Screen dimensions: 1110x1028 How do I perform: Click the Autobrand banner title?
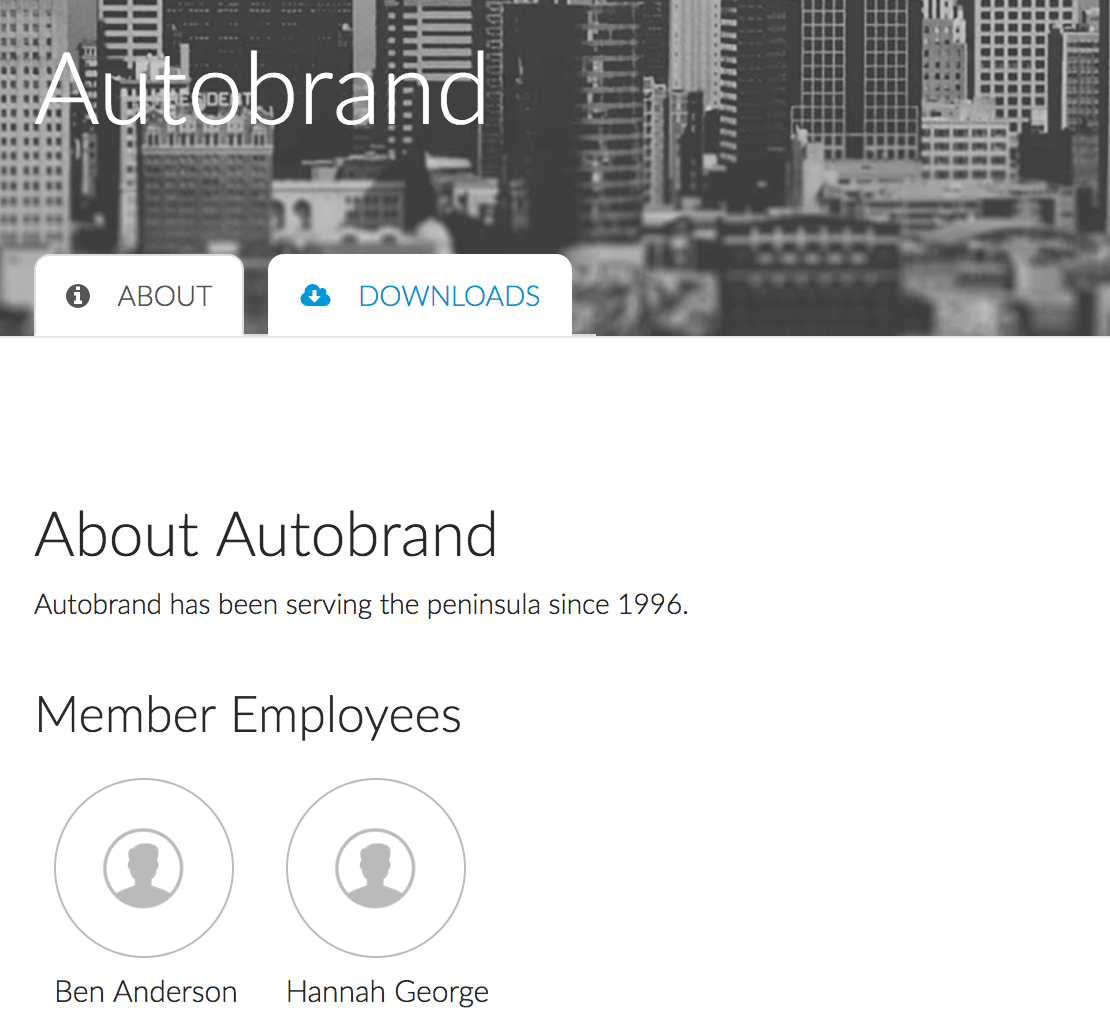tap(262, 88)
